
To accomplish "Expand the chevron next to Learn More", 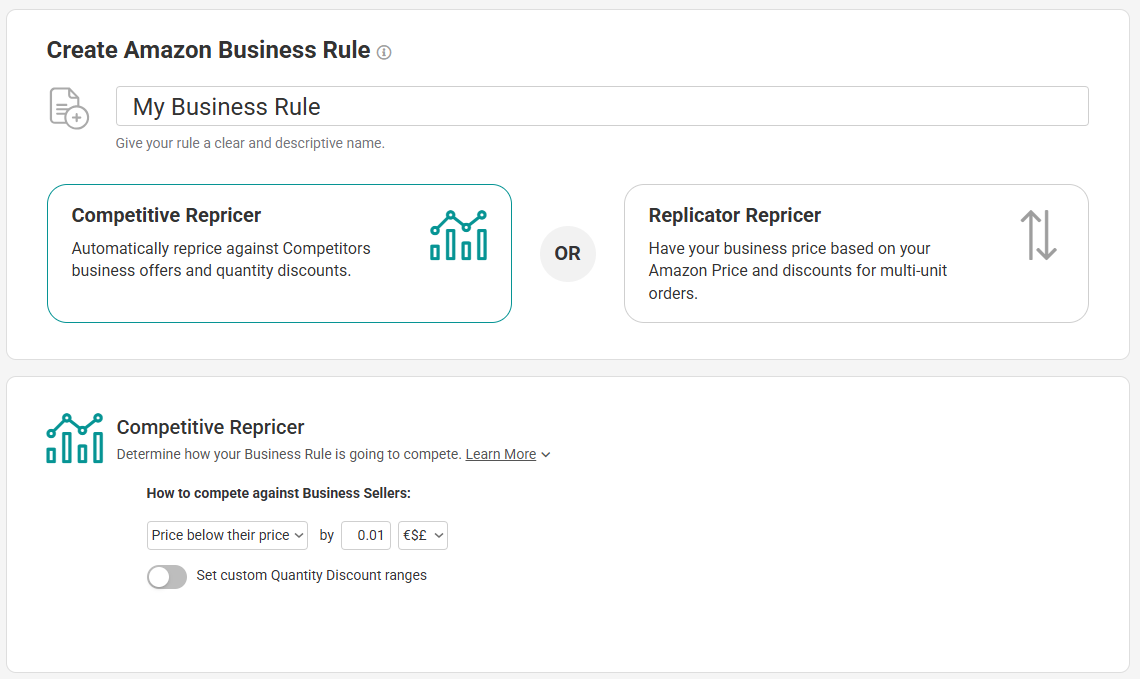I will (546, 455).
